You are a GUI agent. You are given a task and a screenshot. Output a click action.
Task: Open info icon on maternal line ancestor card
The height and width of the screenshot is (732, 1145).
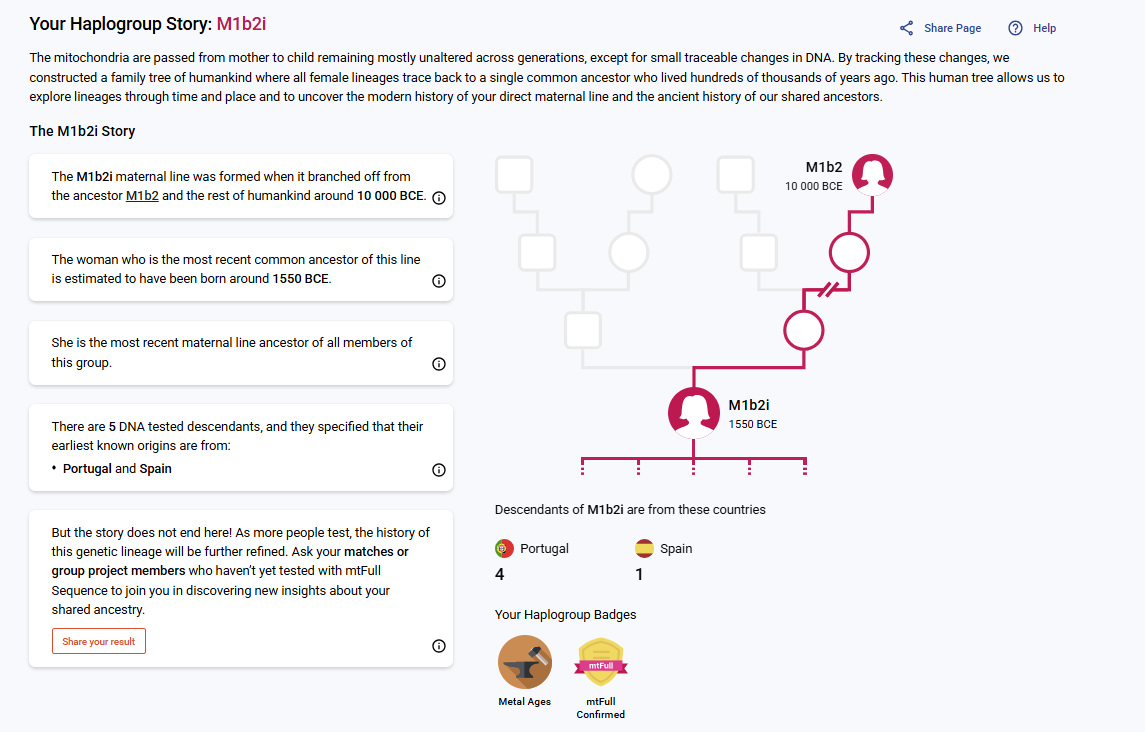coord(439,365)
